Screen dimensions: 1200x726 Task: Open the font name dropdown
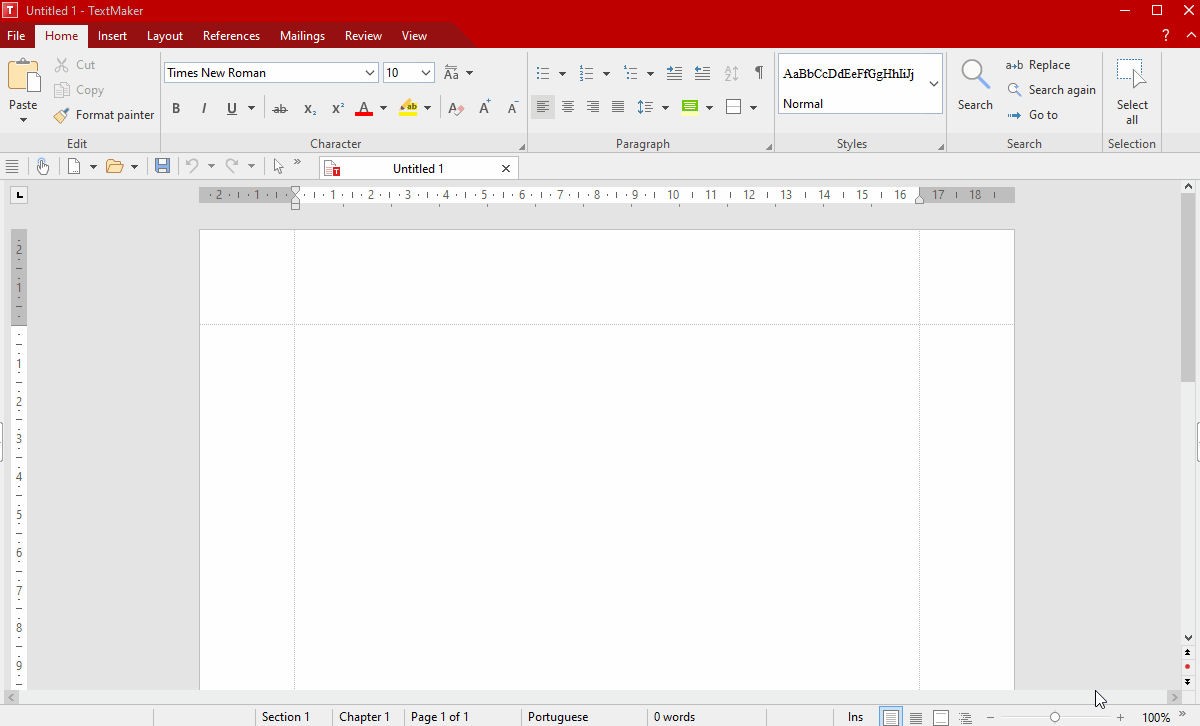pyautogui.click(x=370, y=73)
